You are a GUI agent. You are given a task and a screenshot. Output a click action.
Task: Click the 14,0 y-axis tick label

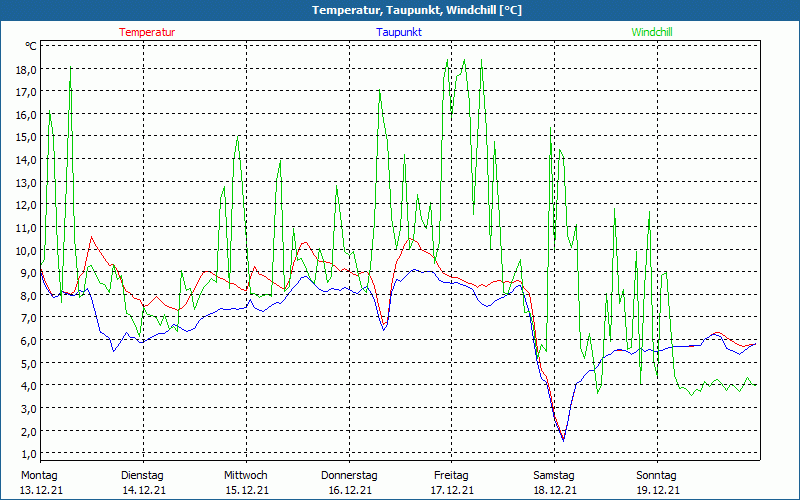click(26, 159)
